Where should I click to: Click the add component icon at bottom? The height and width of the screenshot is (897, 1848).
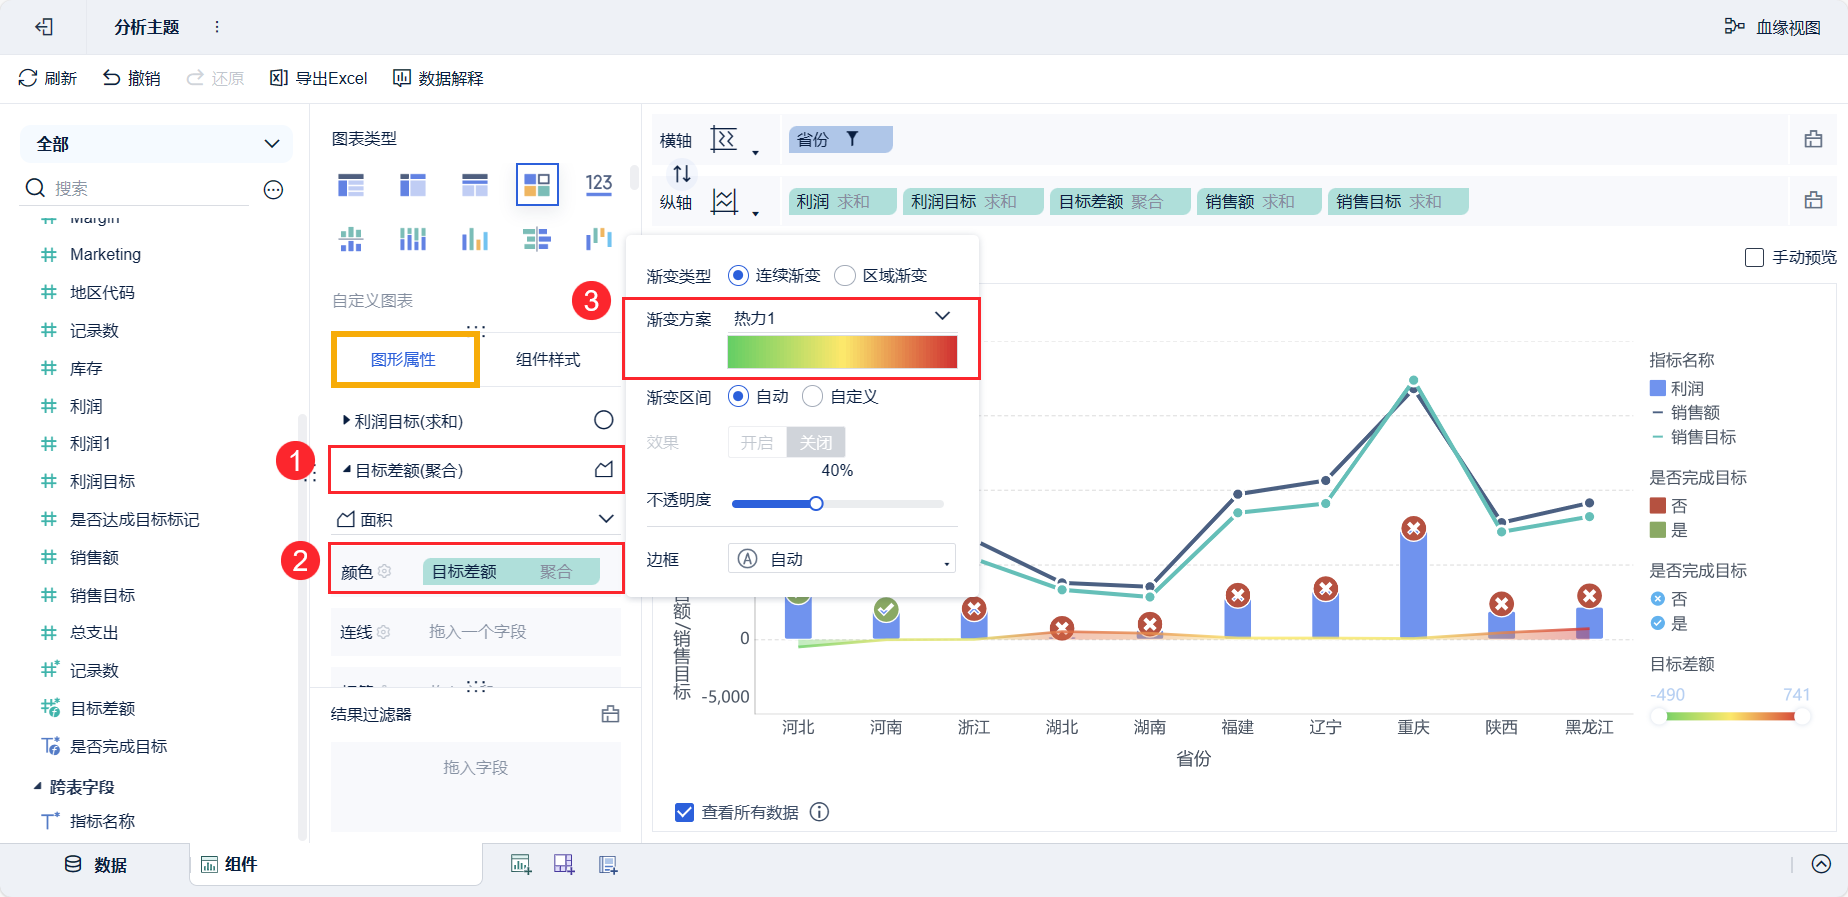[x=521, y=865]
